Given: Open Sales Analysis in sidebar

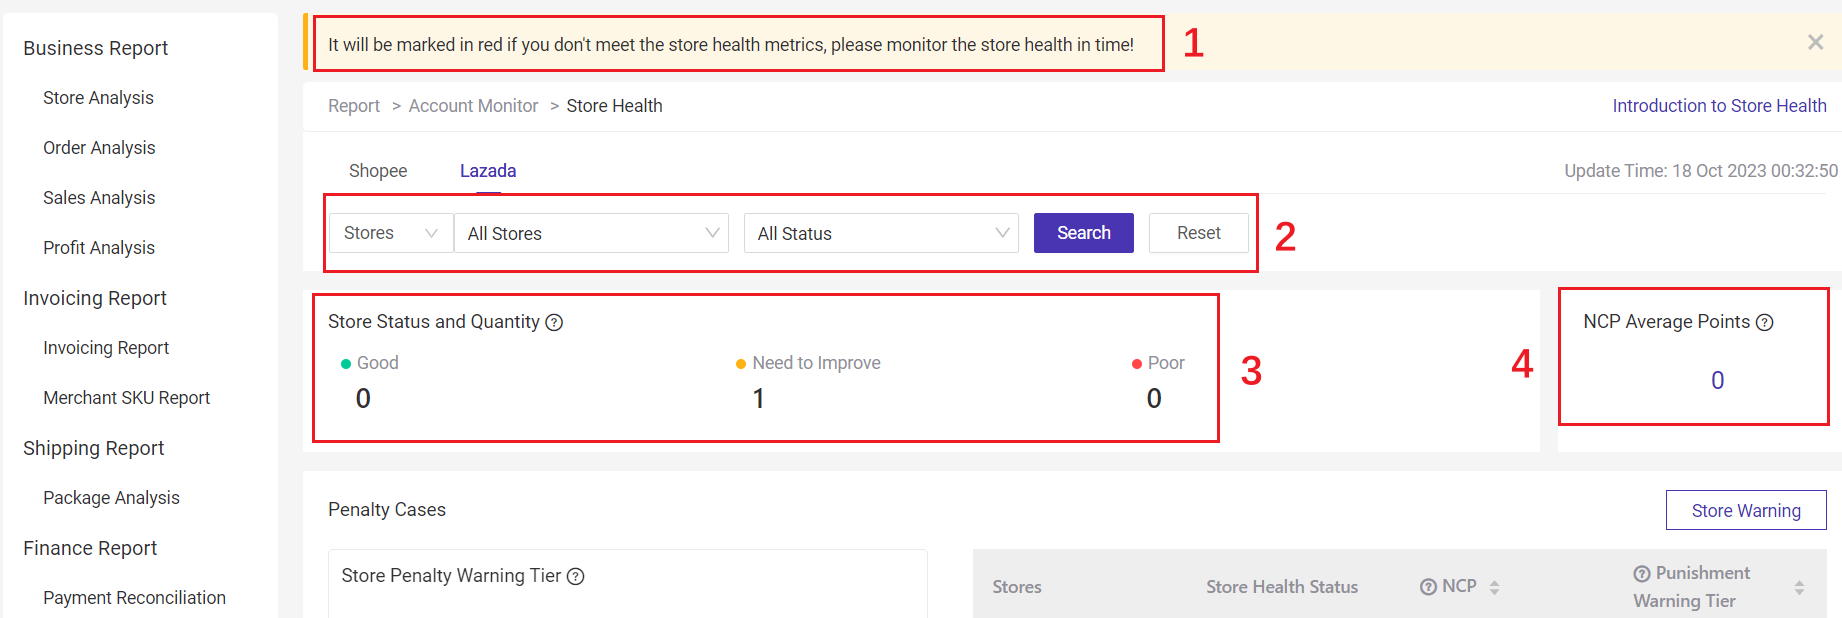Looking at the screenshot, I should point(99,198).
